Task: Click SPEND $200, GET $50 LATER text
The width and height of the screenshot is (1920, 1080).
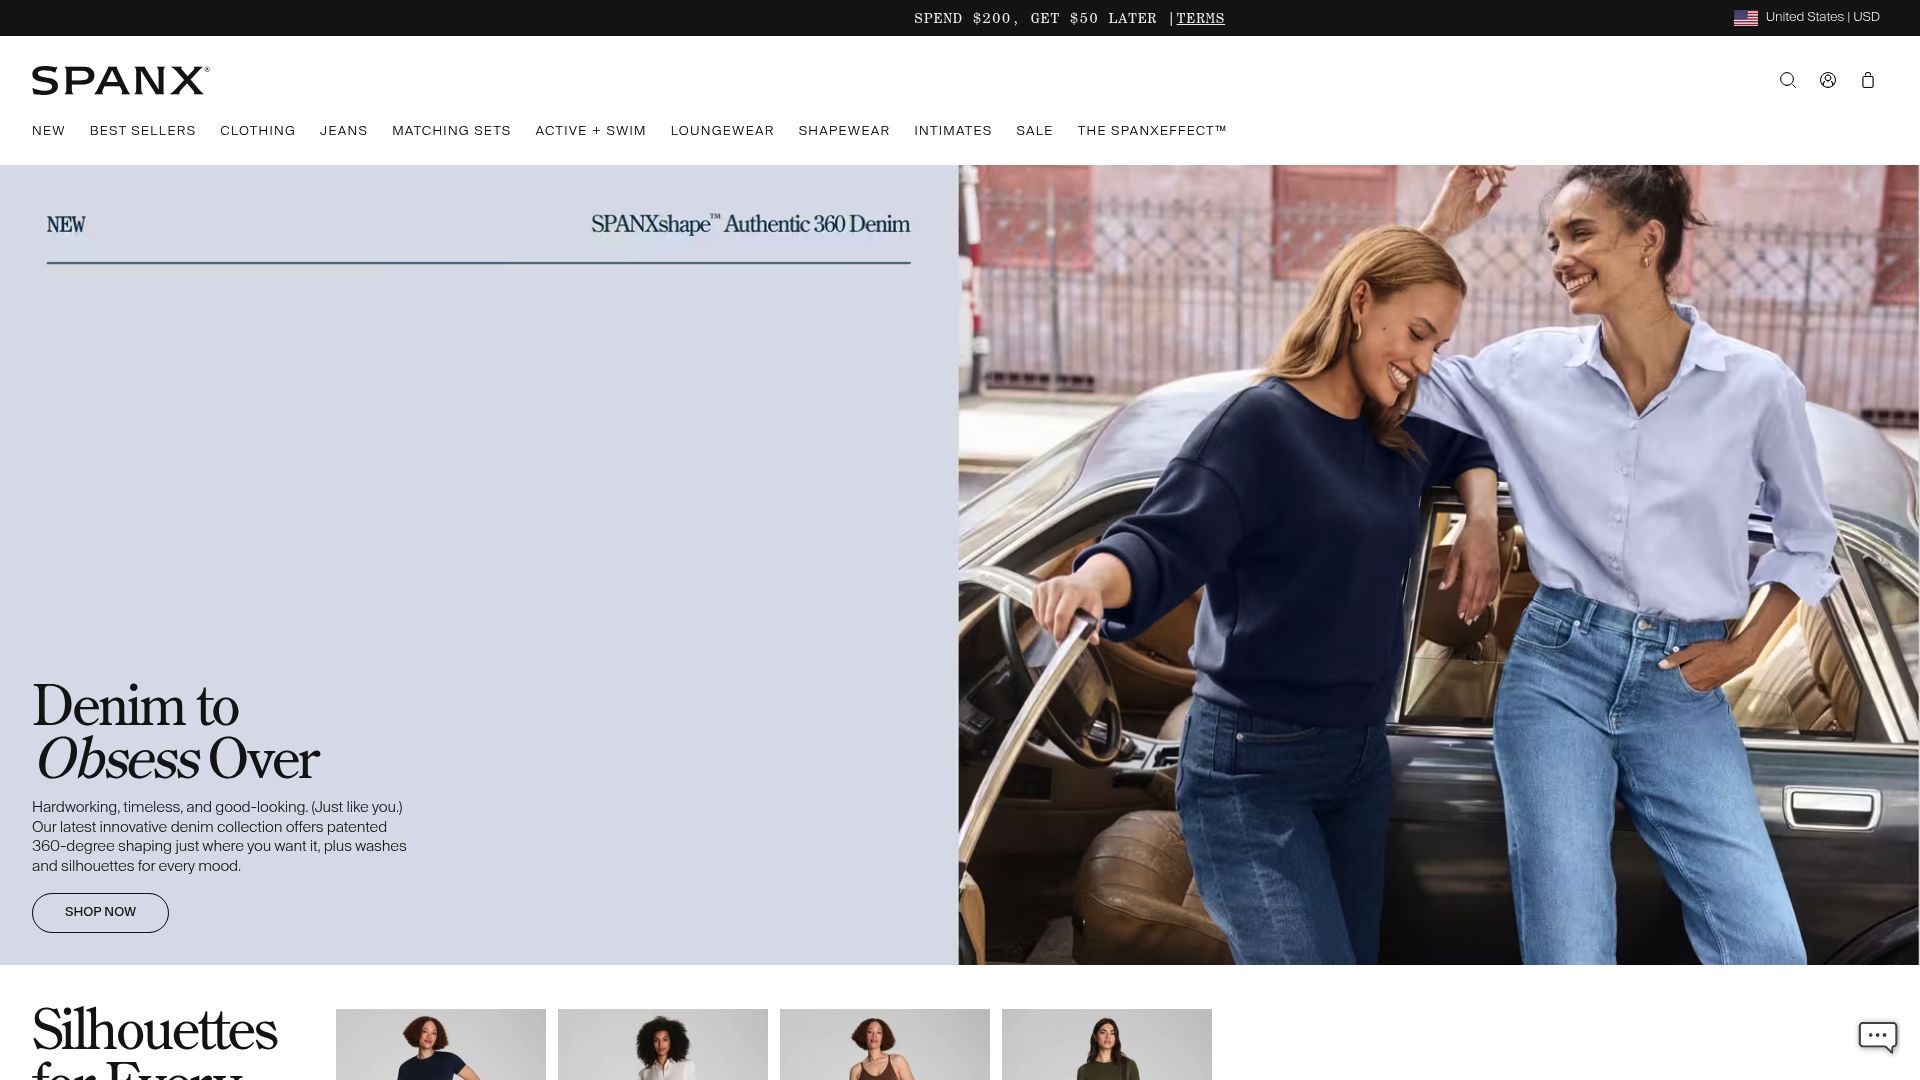Action: click(1035, 18)
